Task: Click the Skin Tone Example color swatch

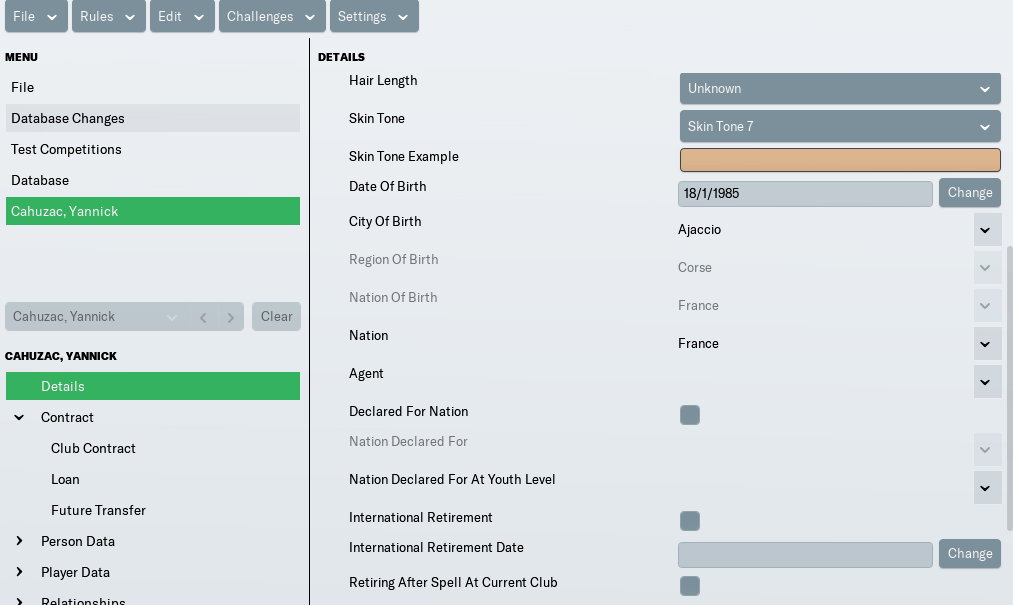Action: tap(840, 160)
